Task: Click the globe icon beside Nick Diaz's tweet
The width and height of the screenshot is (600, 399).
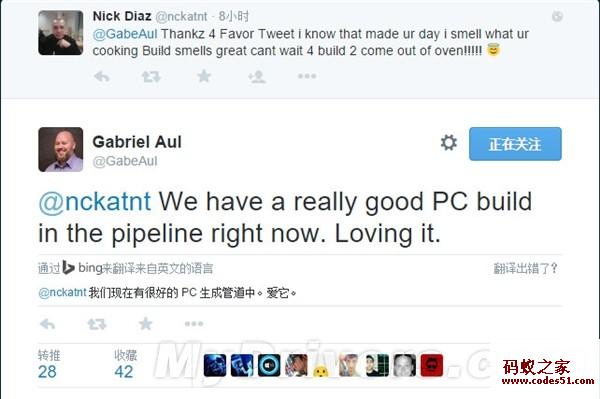Action: tap(557, 16)
